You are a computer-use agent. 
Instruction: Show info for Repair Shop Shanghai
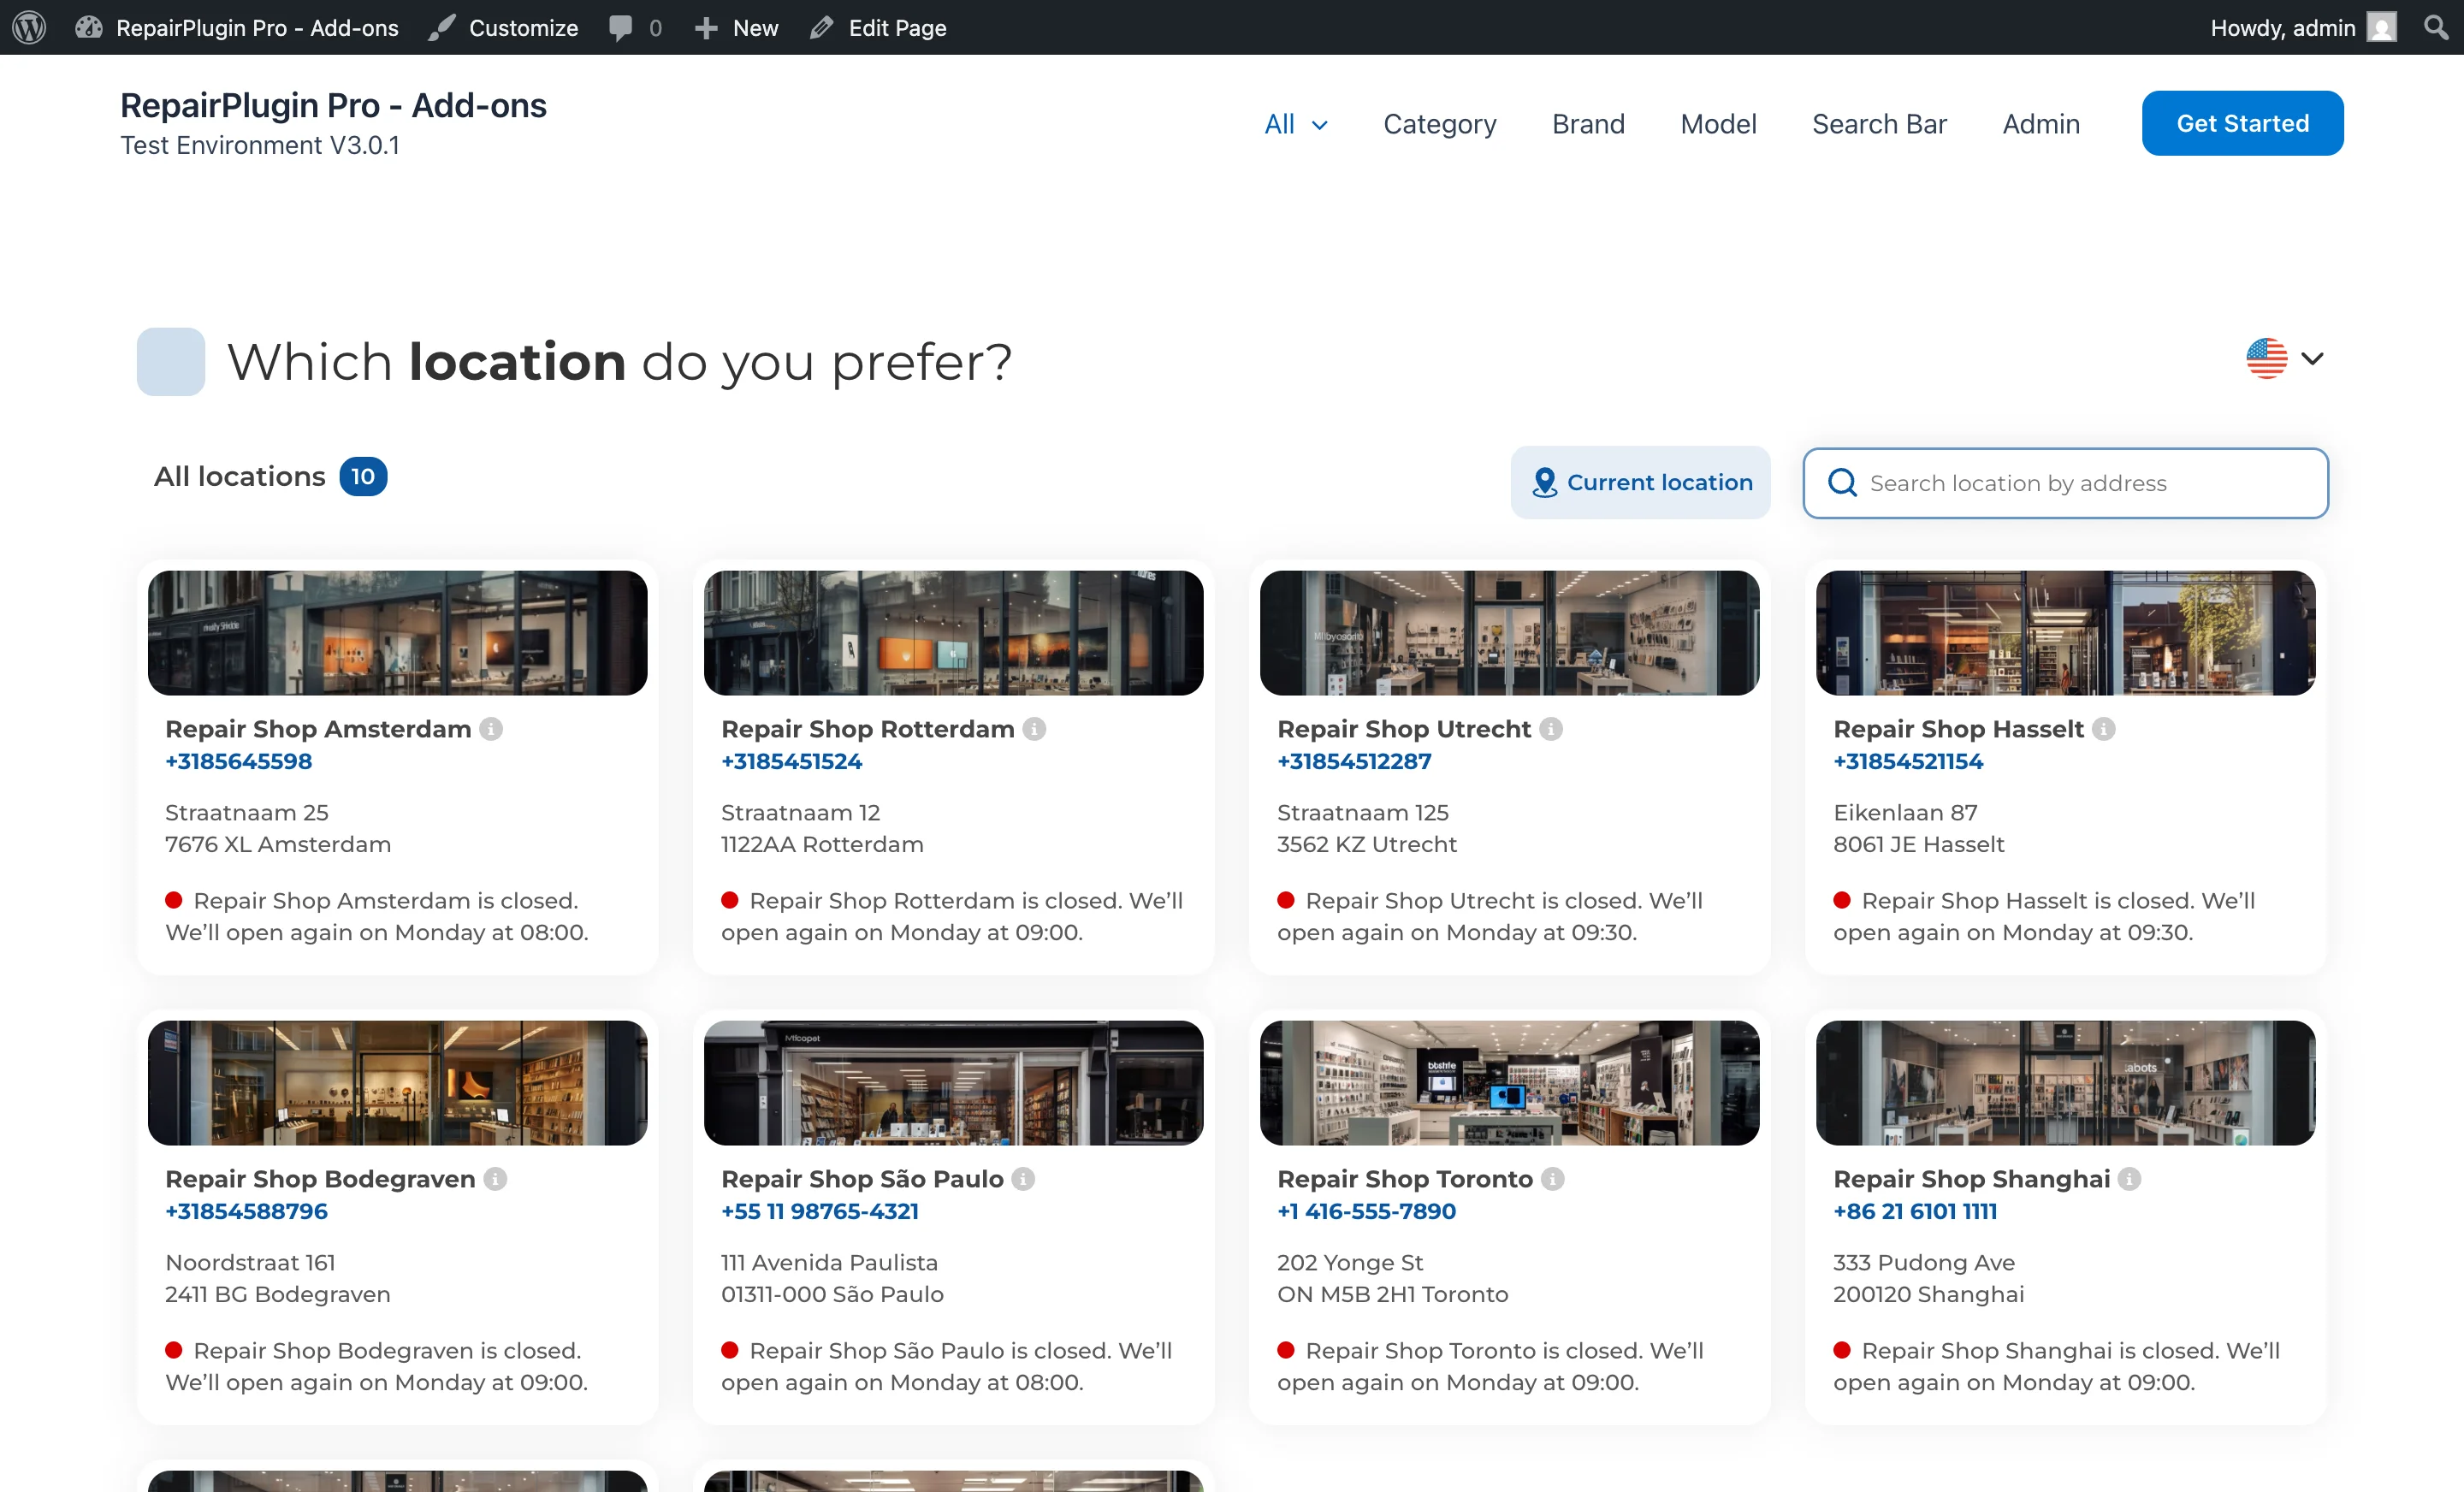(2129, 1179)
